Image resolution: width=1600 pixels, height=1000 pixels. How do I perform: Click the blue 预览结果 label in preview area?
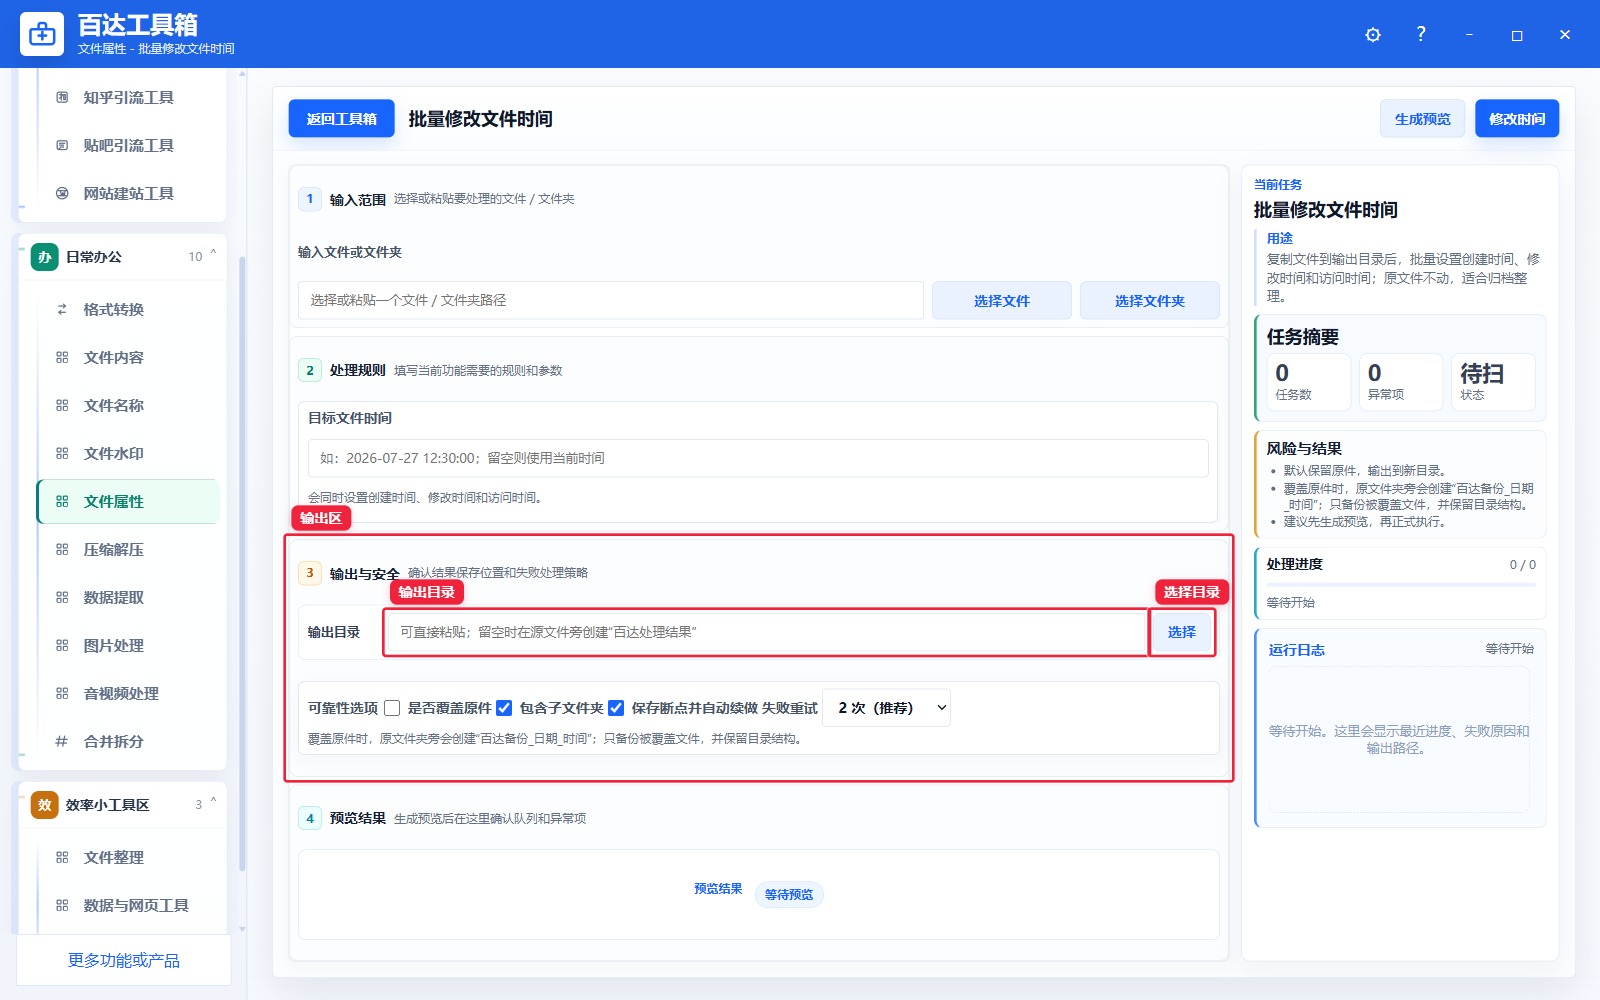(x=718, y=888)
